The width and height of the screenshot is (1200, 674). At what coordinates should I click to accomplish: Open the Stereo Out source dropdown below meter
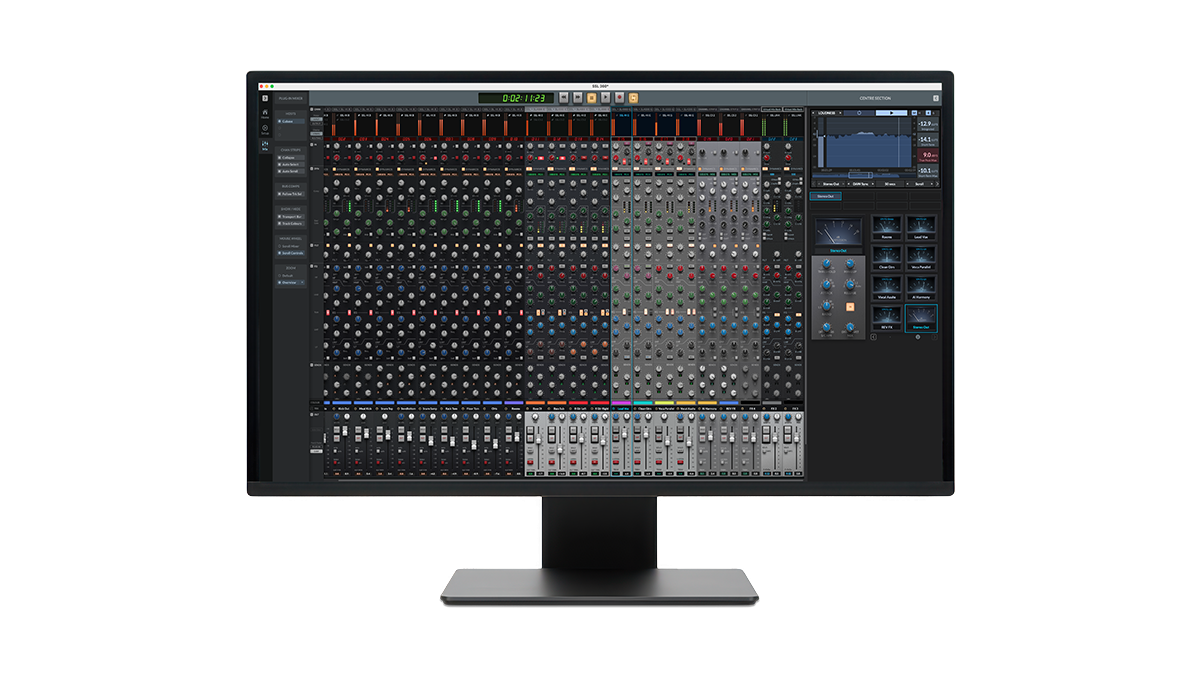coord(831,184)
